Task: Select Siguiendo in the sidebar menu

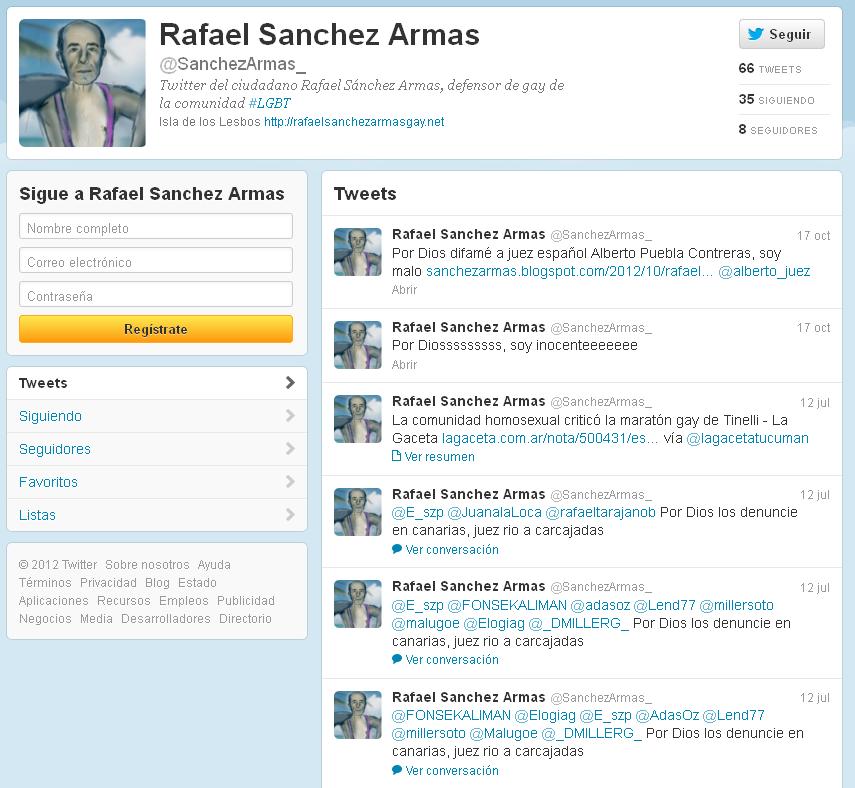Action: (x=157, y=416)
